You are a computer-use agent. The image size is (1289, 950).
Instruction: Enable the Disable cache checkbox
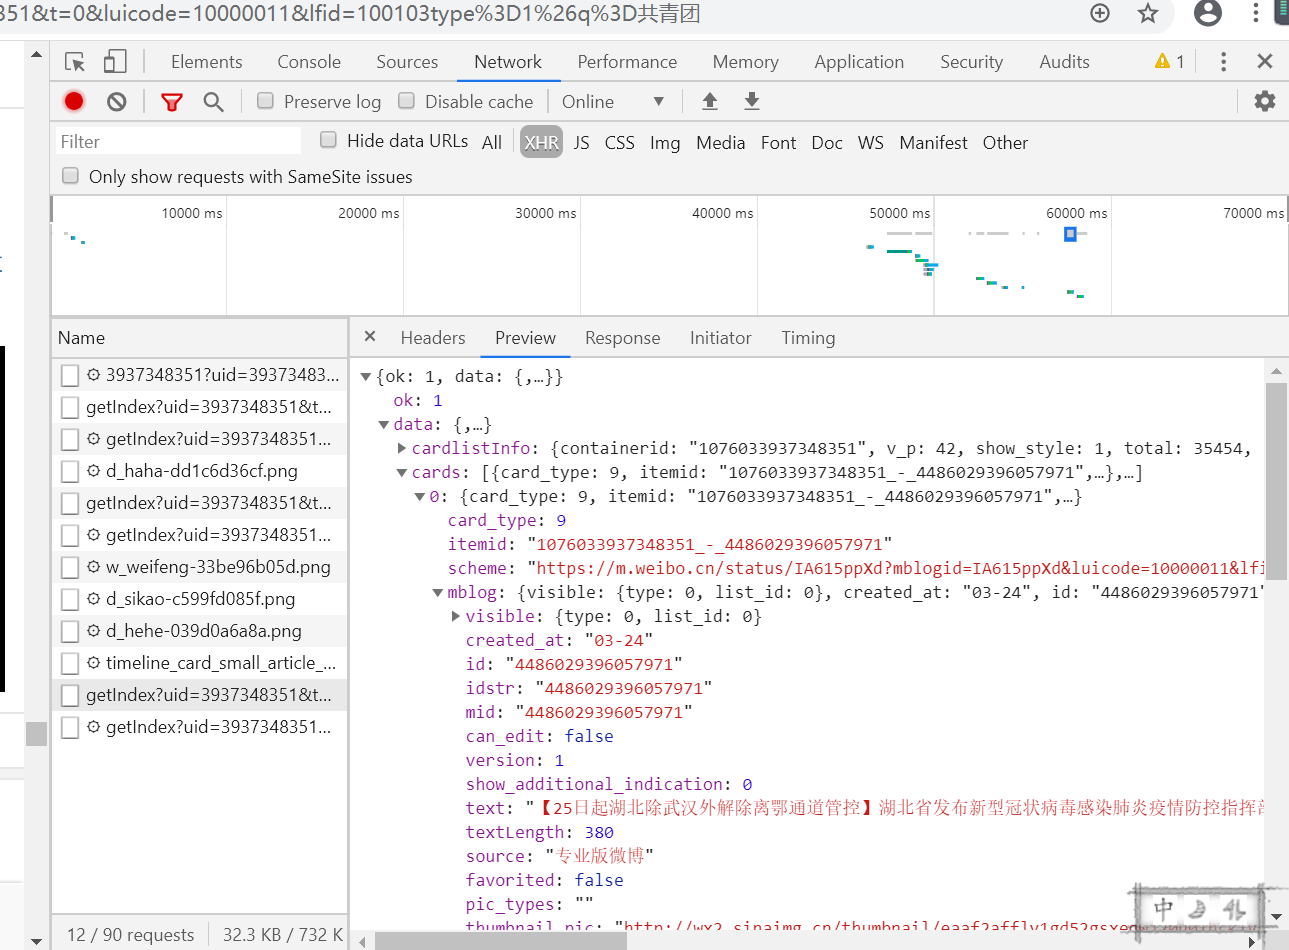(x=406, y=101)
